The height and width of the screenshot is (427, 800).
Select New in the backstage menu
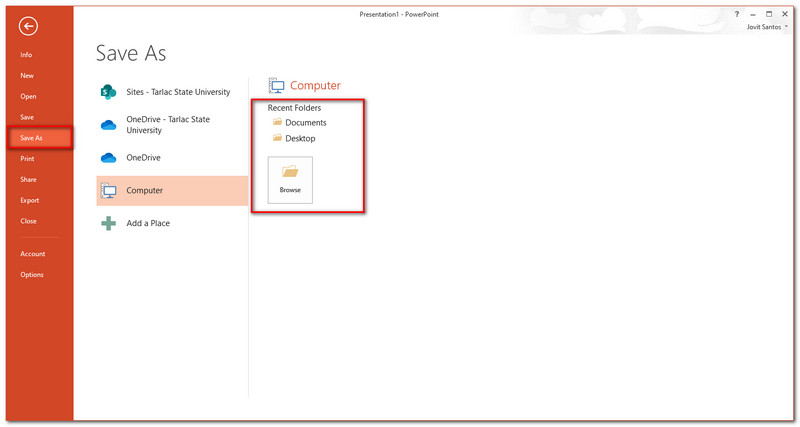click(27, 76)
